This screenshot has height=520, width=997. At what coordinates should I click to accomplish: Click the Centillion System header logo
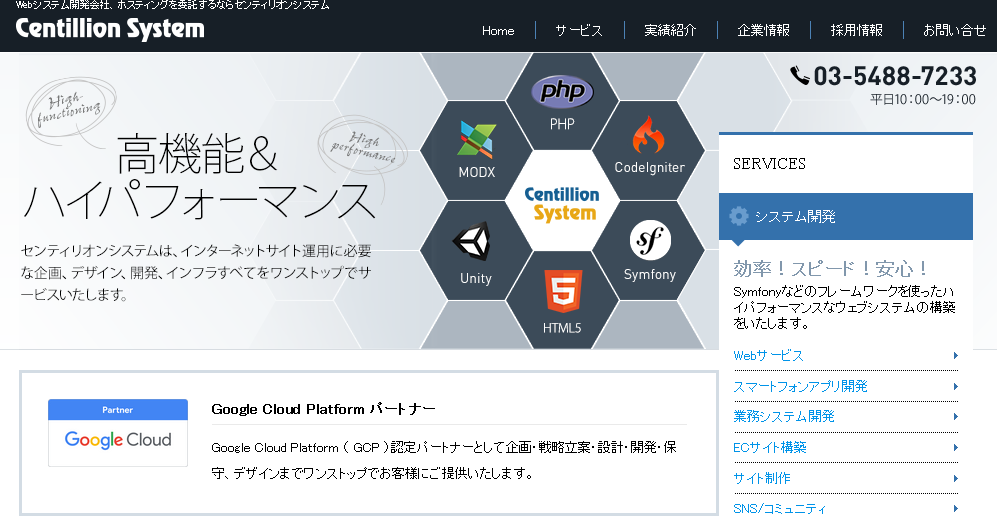(x=110, y=29)
